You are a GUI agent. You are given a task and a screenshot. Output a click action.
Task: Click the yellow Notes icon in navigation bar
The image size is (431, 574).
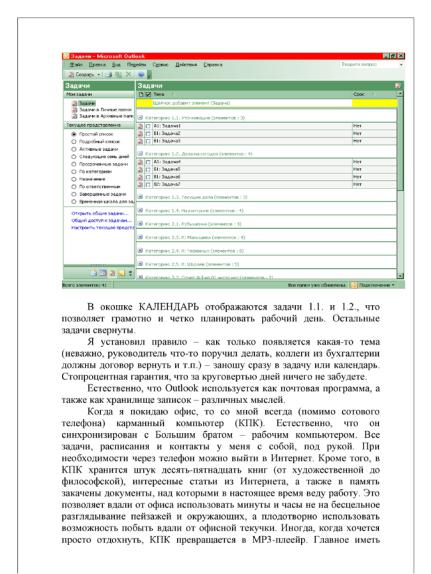(122, 273)
